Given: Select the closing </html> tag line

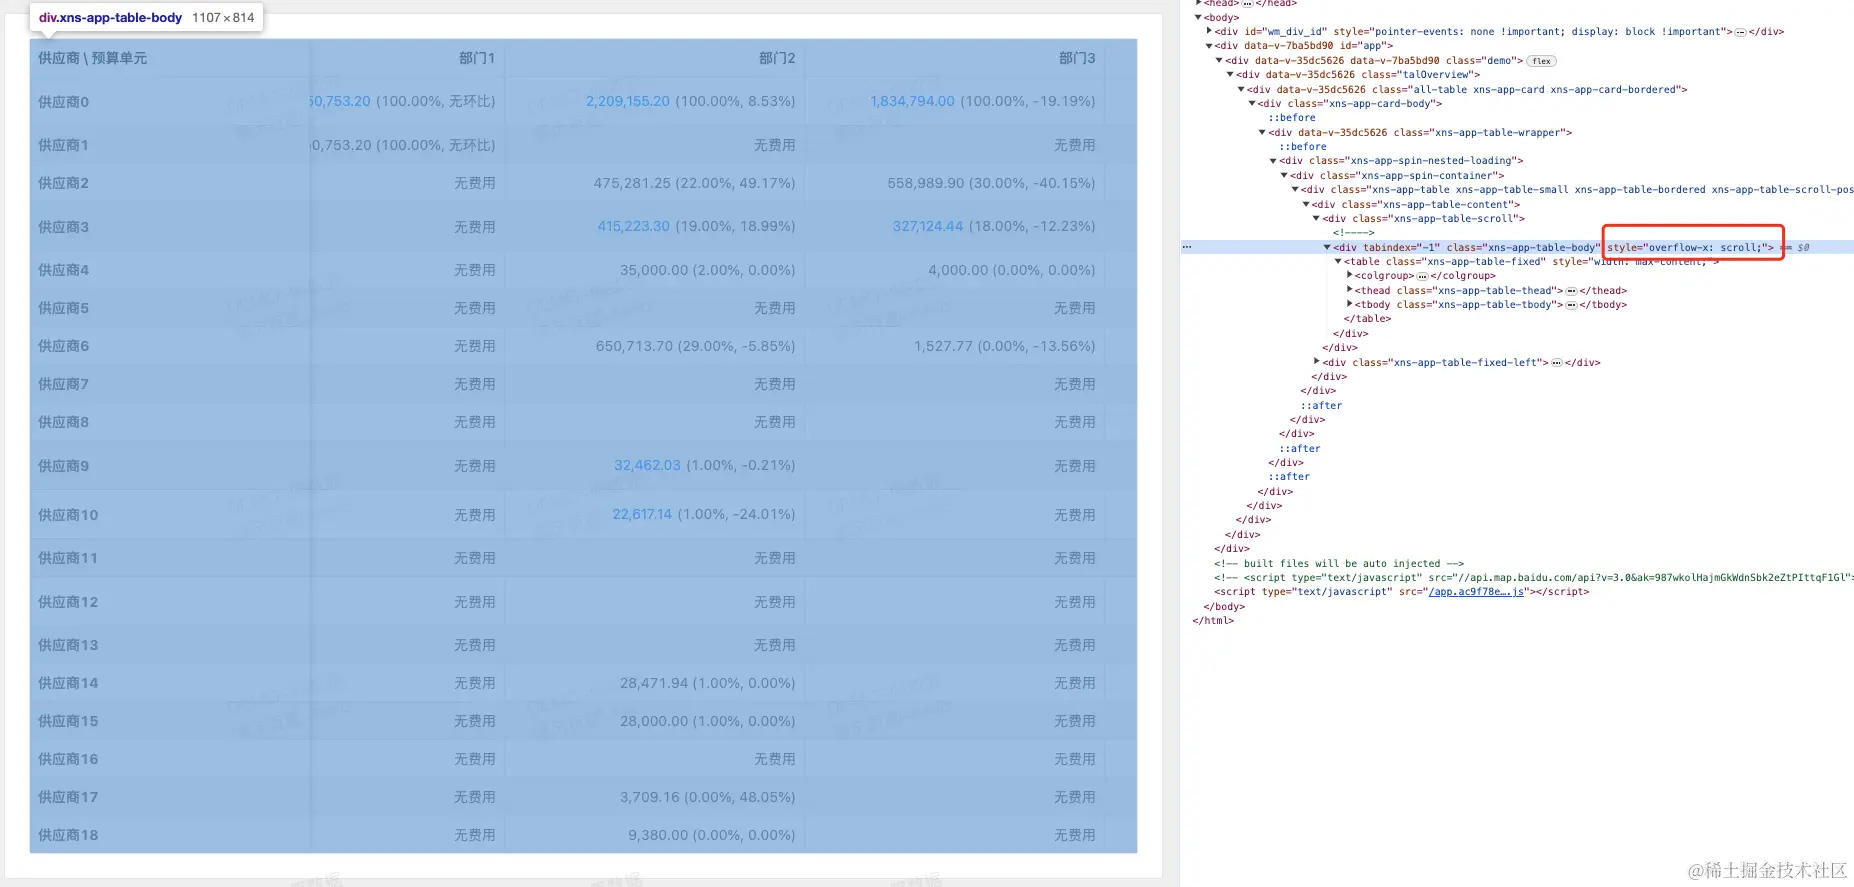Looking at the screenshot, I should tap(1213, 621).
